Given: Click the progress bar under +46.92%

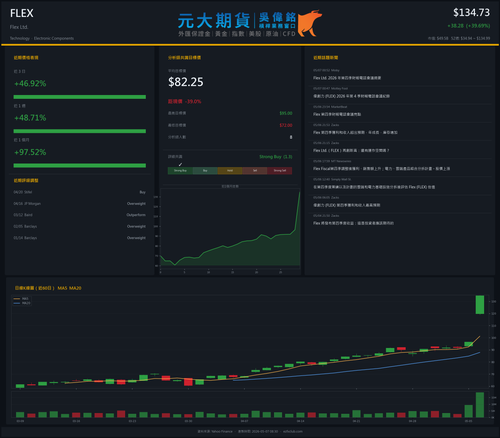Looking at the screenshot, I should click(80, 97).
